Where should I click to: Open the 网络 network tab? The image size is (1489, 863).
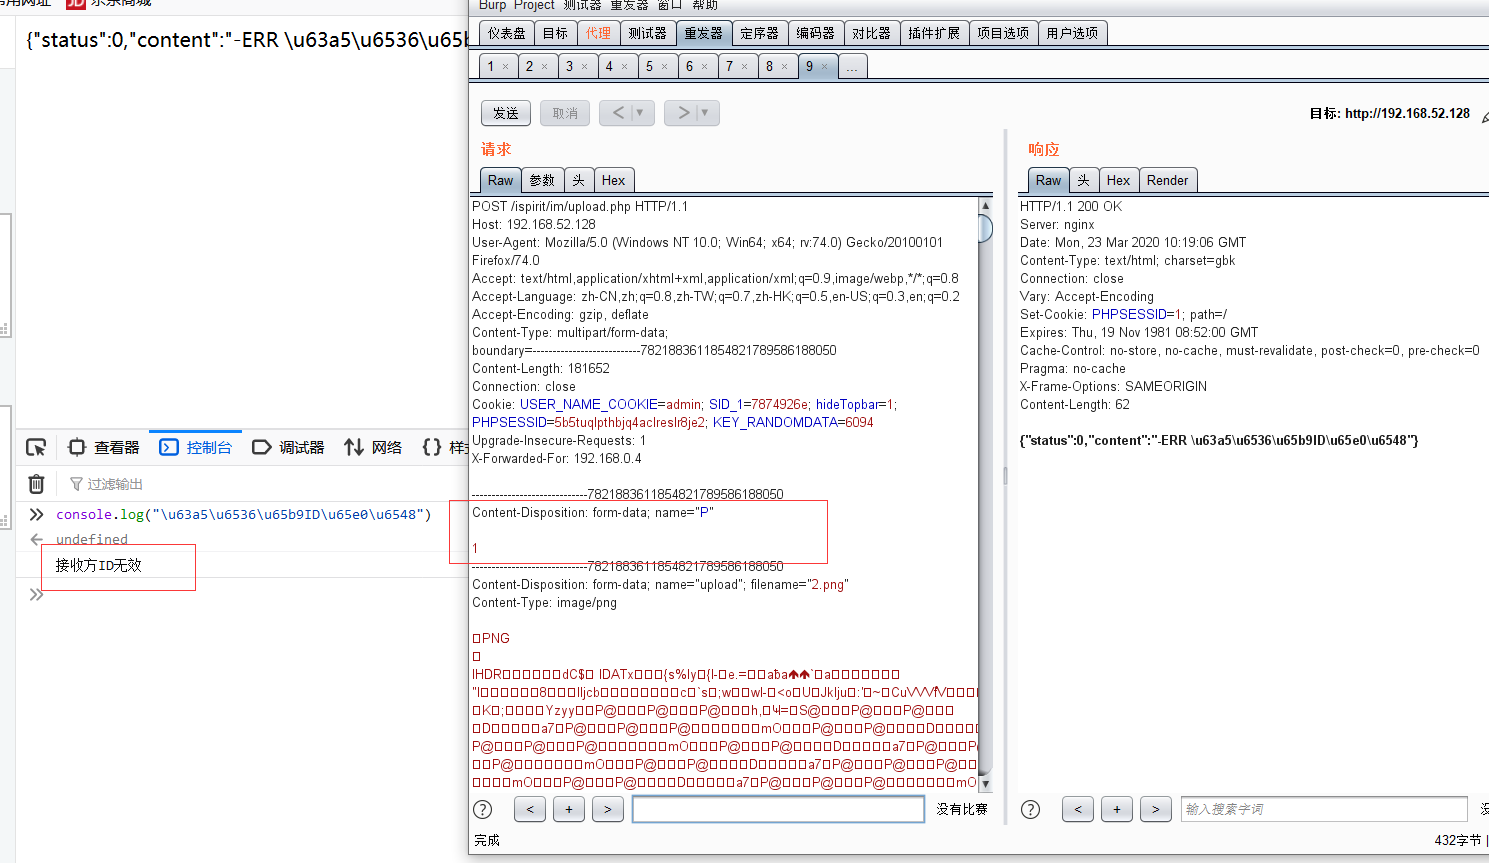373,447
